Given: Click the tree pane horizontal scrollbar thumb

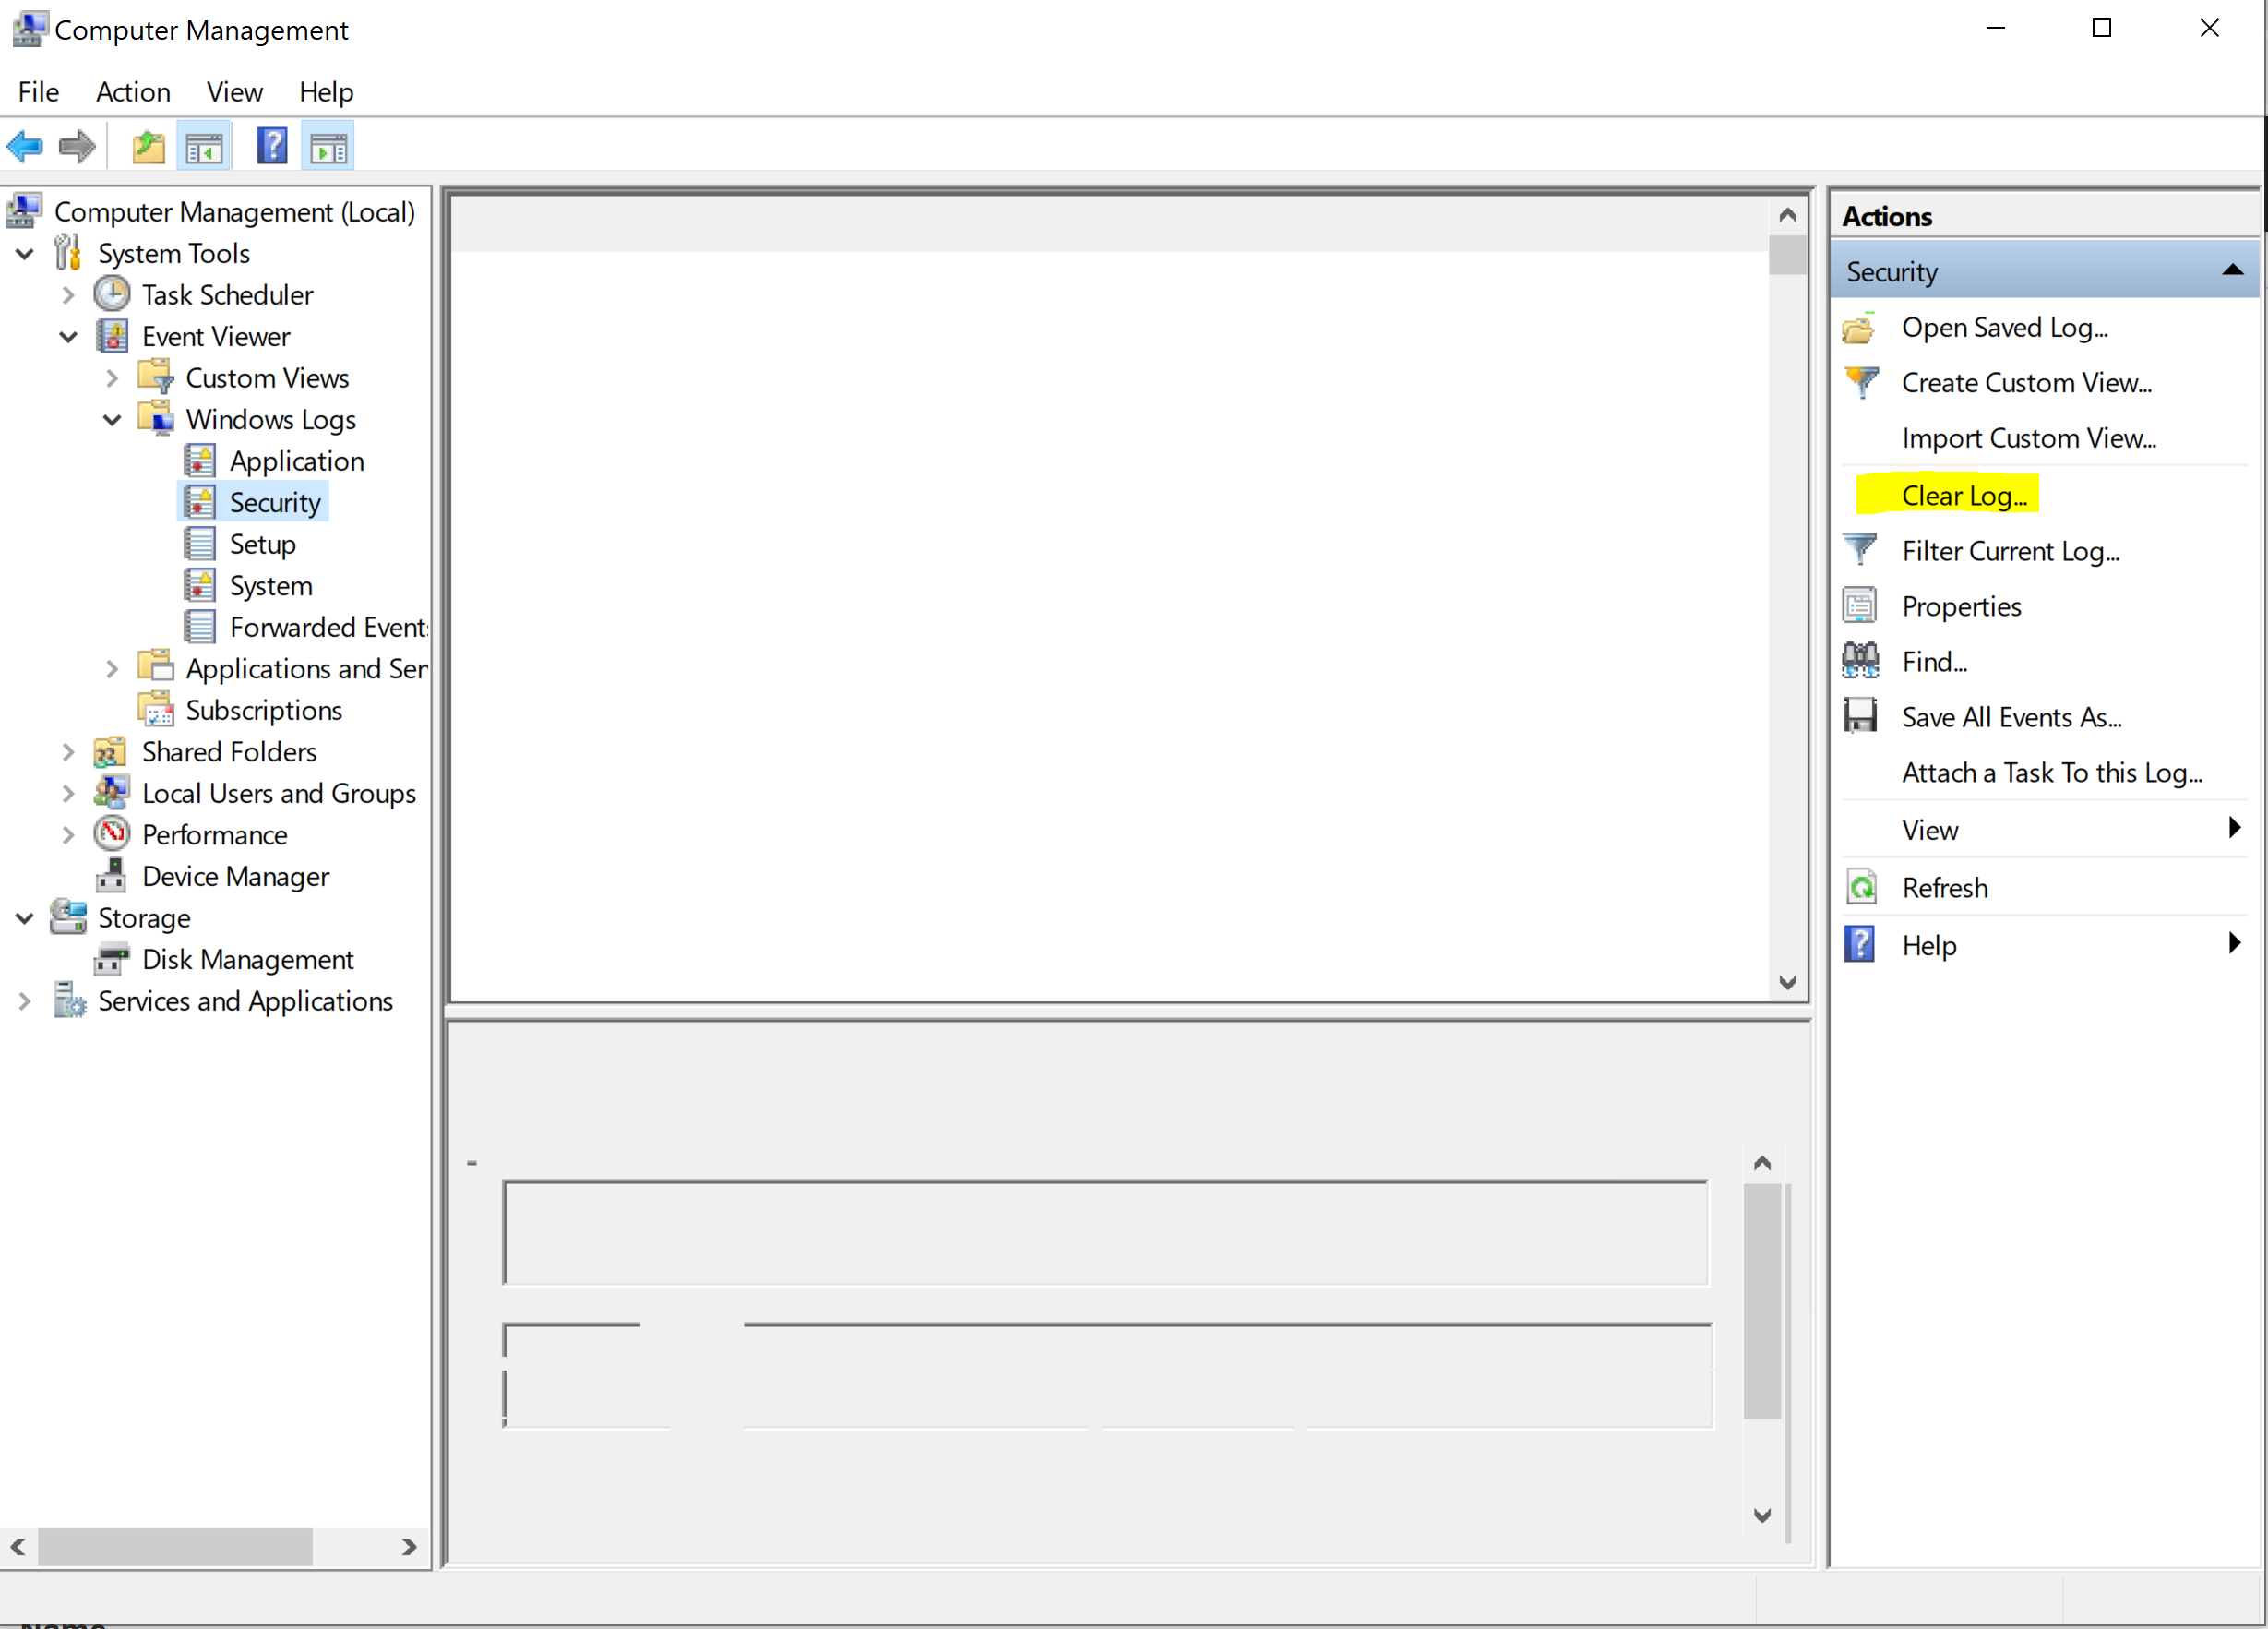Looking at the screenshot, I should (175, 1546).
